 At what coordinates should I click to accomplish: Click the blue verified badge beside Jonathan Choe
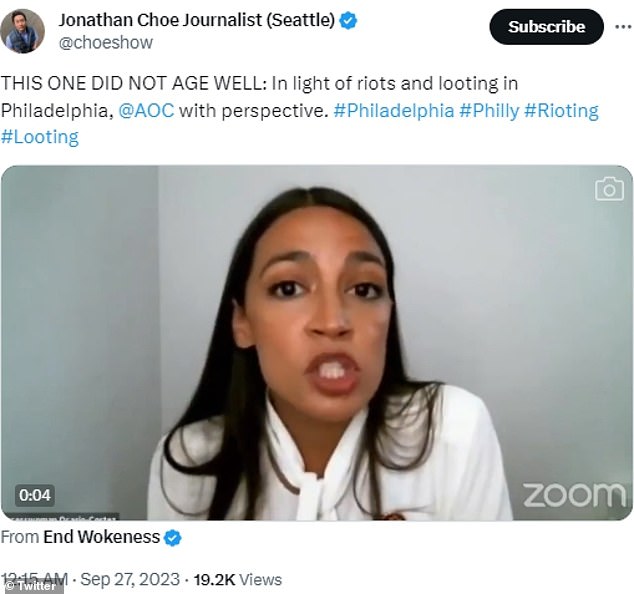[x=348, y=20]
